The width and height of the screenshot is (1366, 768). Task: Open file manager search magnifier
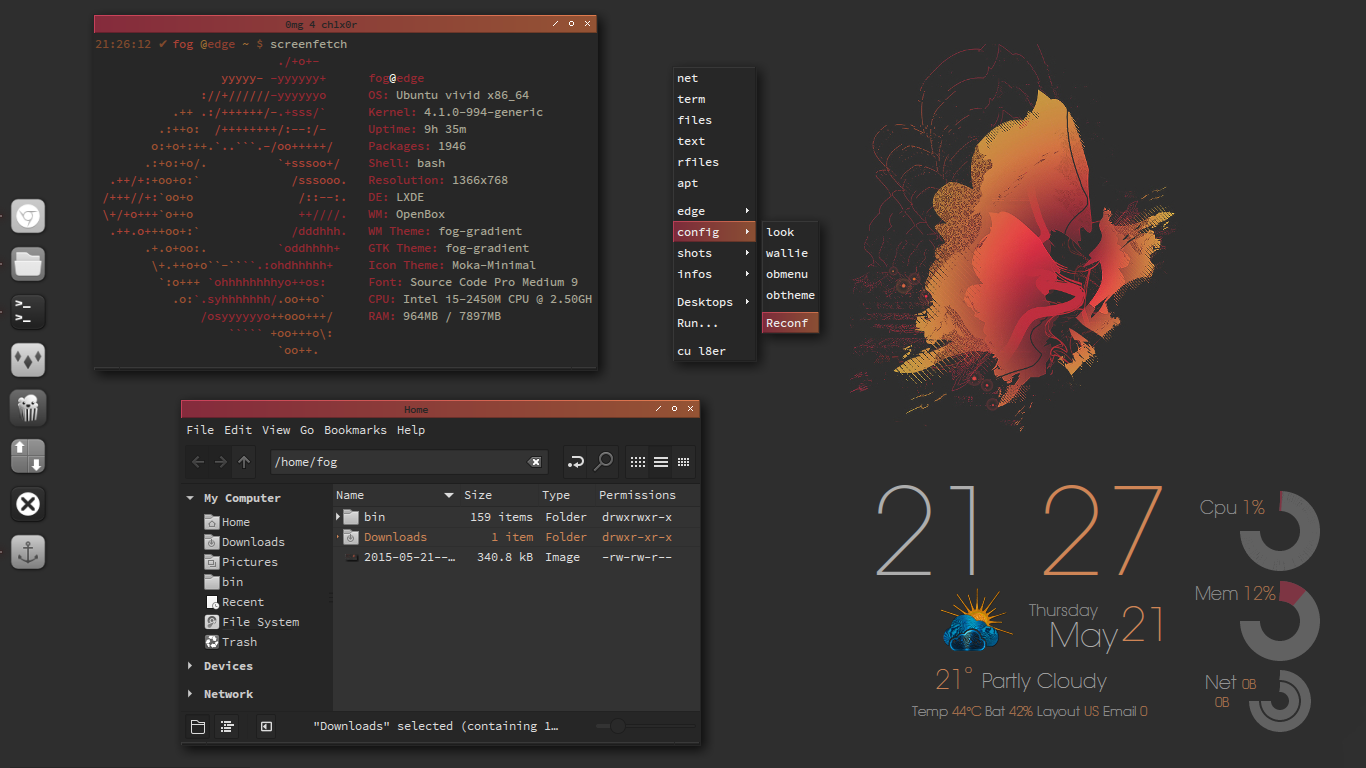[x=604, y=462]
